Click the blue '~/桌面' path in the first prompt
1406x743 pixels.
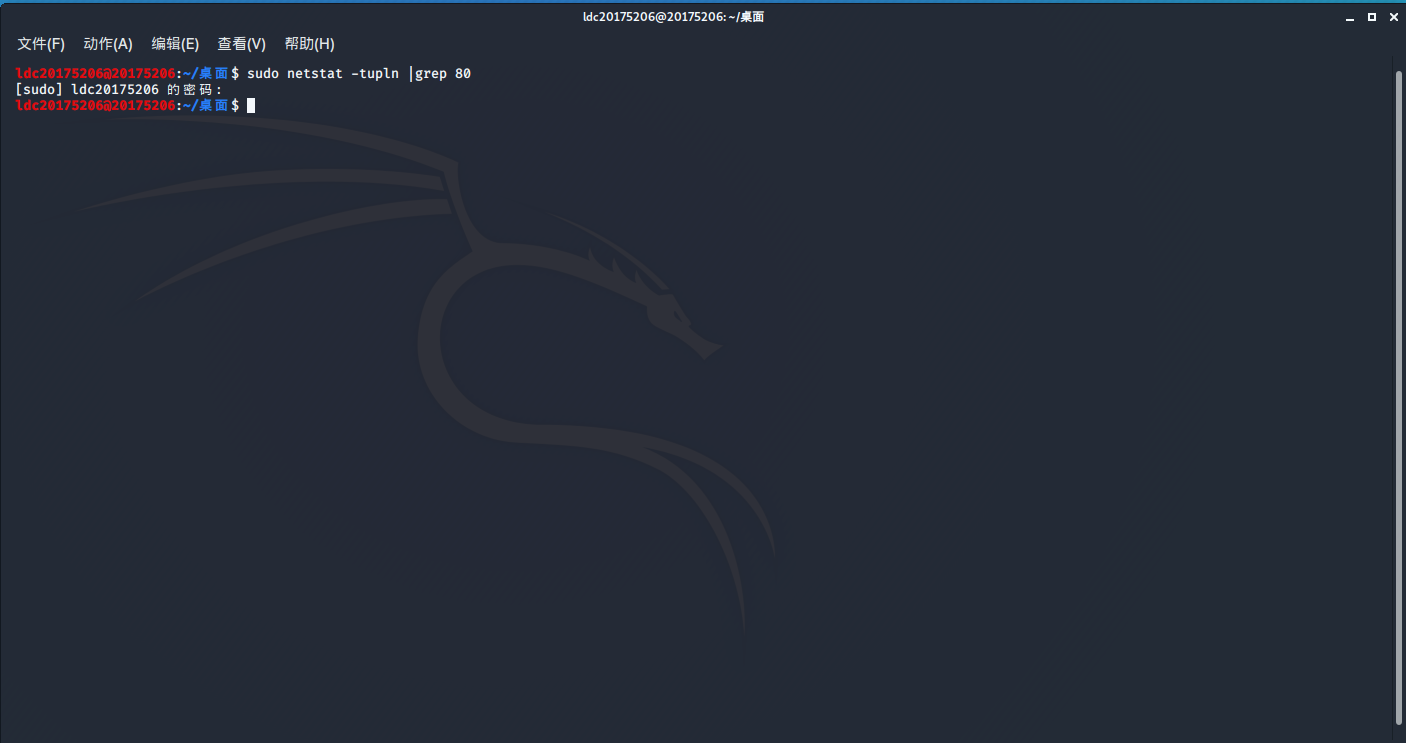tap(205, 74)
